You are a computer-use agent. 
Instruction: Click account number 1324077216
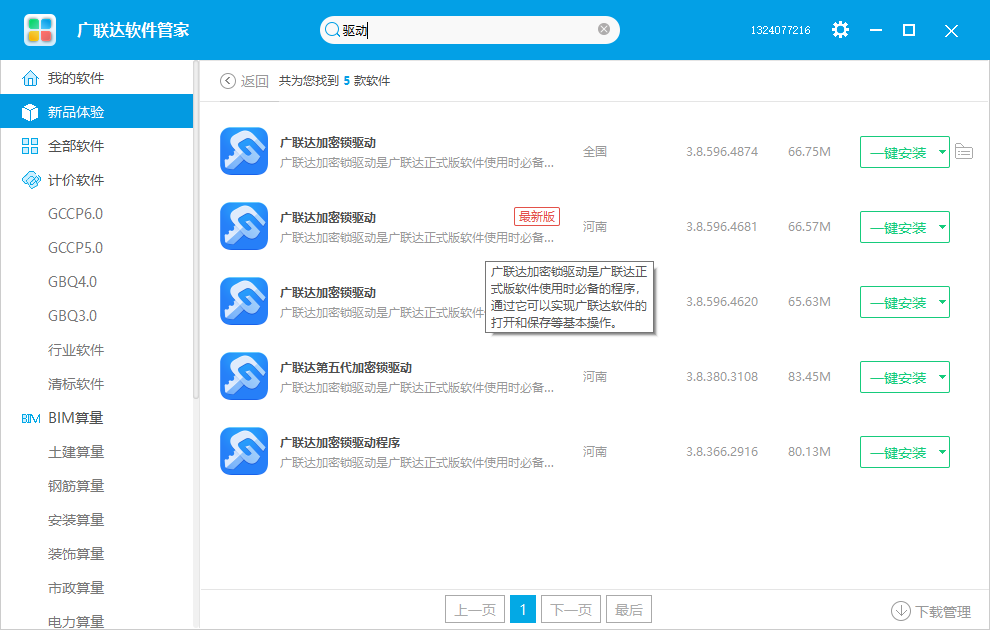(780, 30)
